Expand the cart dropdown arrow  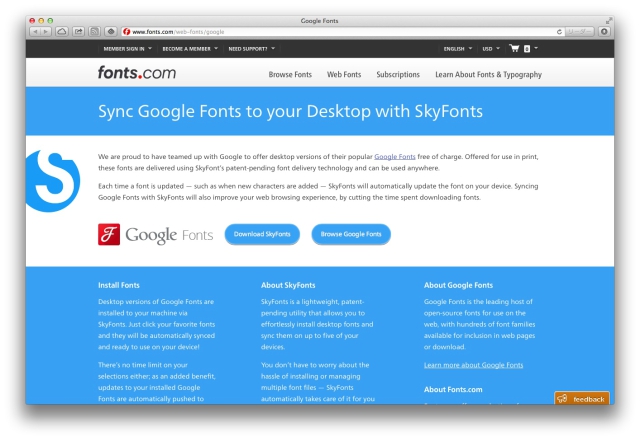click(x=536, y=48)
